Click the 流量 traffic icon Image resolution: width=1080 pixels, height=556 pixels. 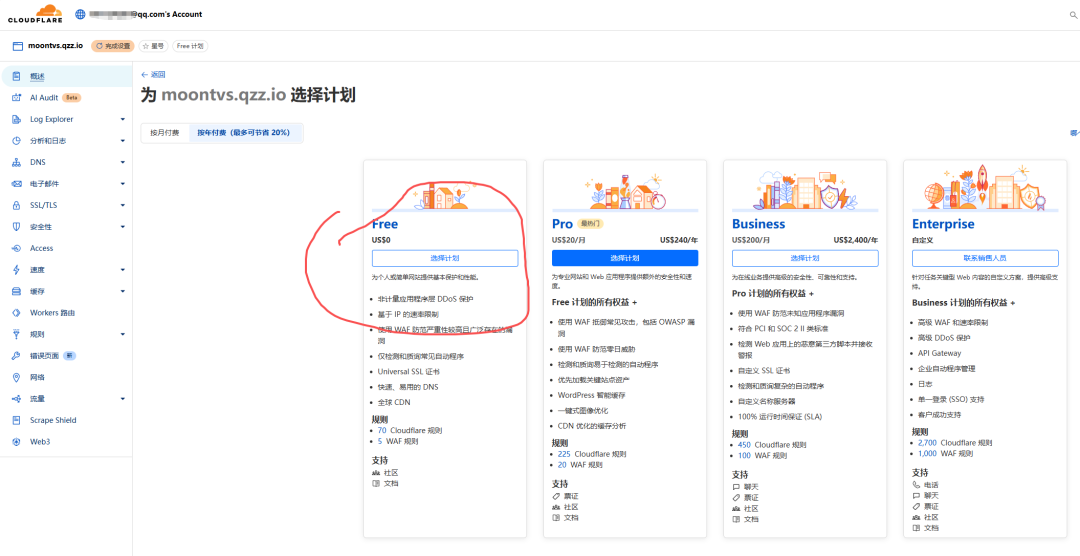pos(16,399)
